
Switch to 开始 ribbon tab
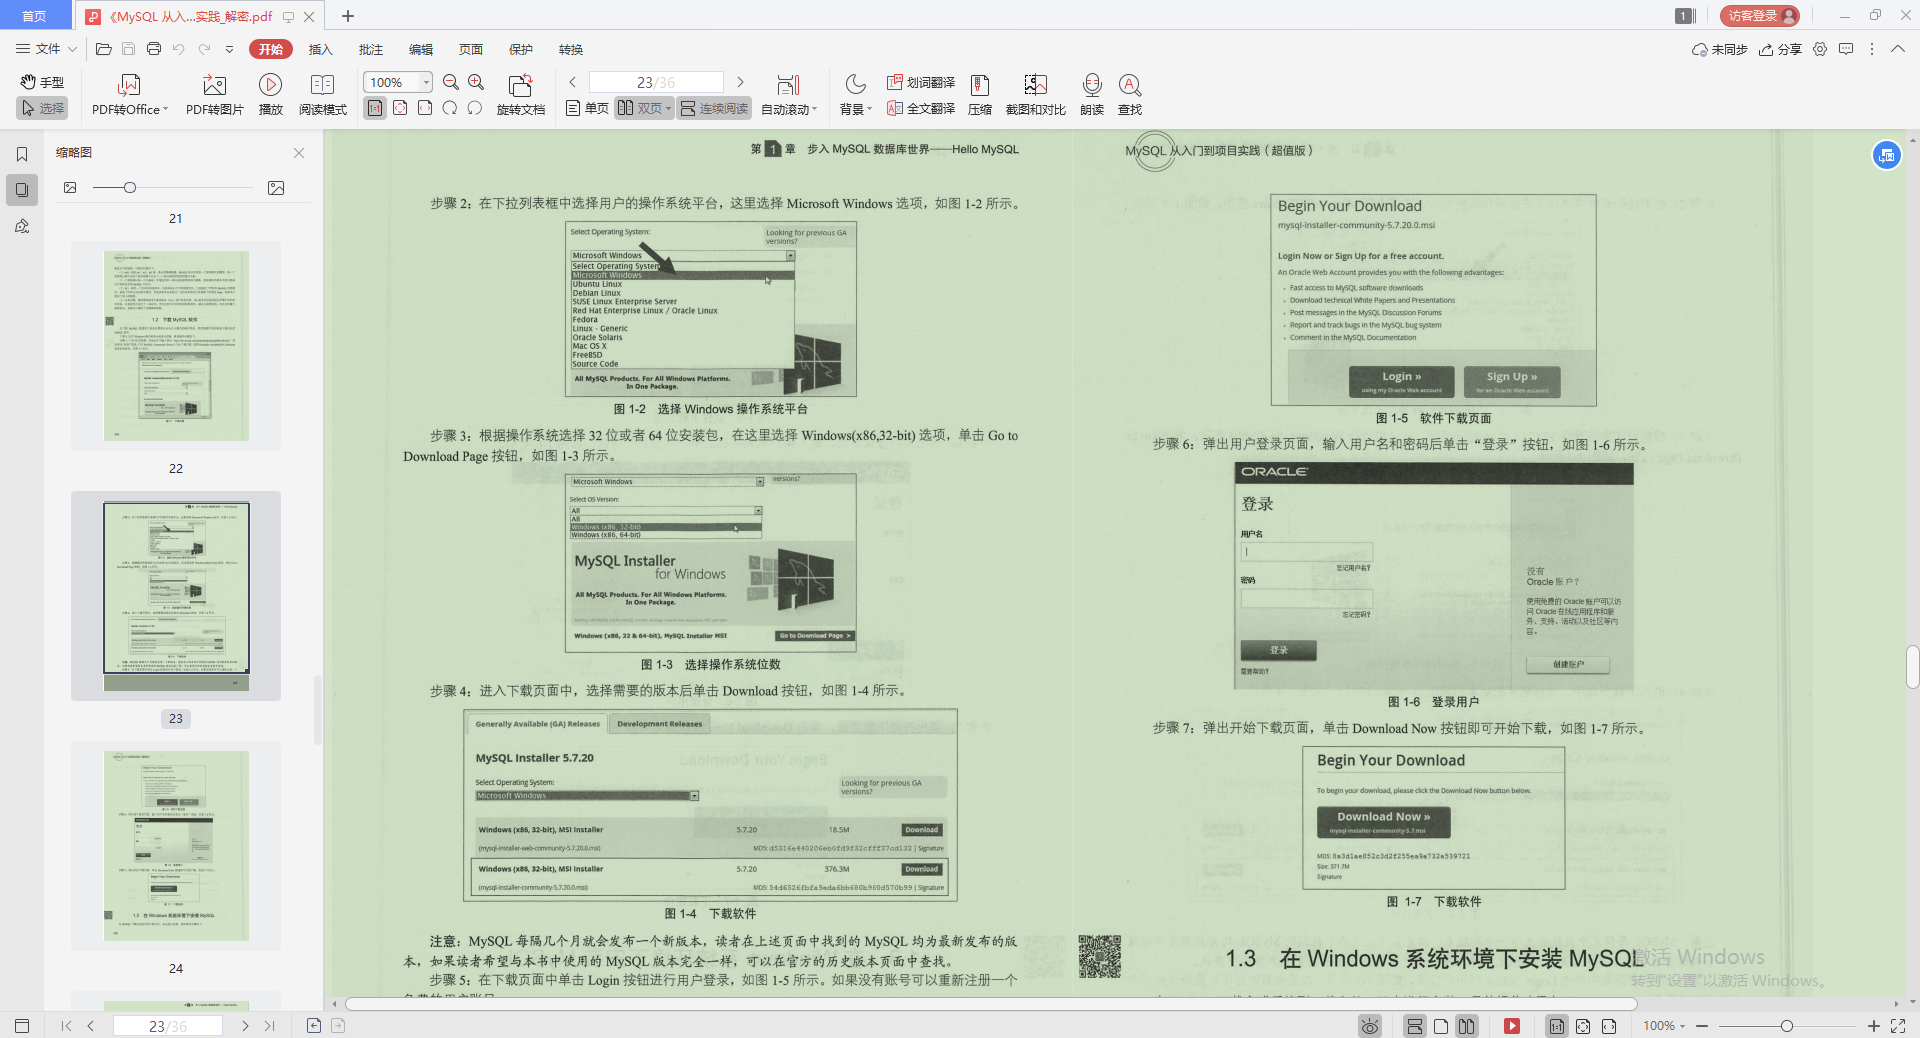point(270,49)
